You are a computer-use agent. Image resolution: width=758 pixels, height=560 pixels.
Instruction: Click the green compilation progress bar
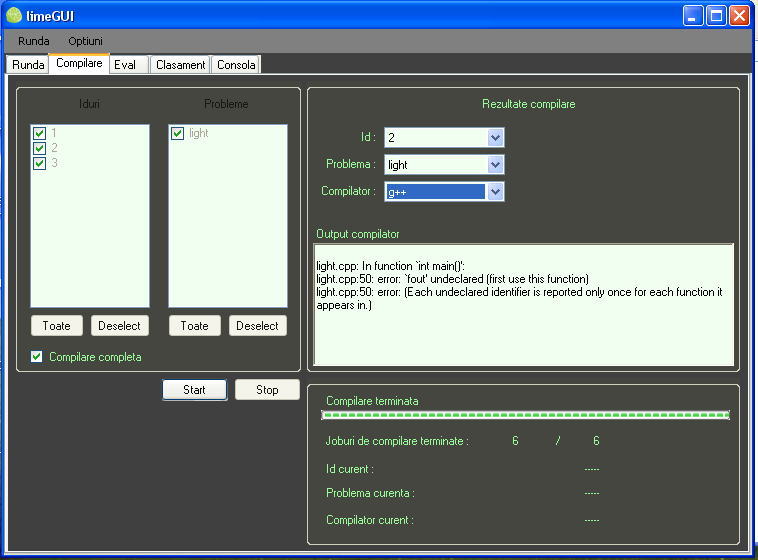(525, 415)
